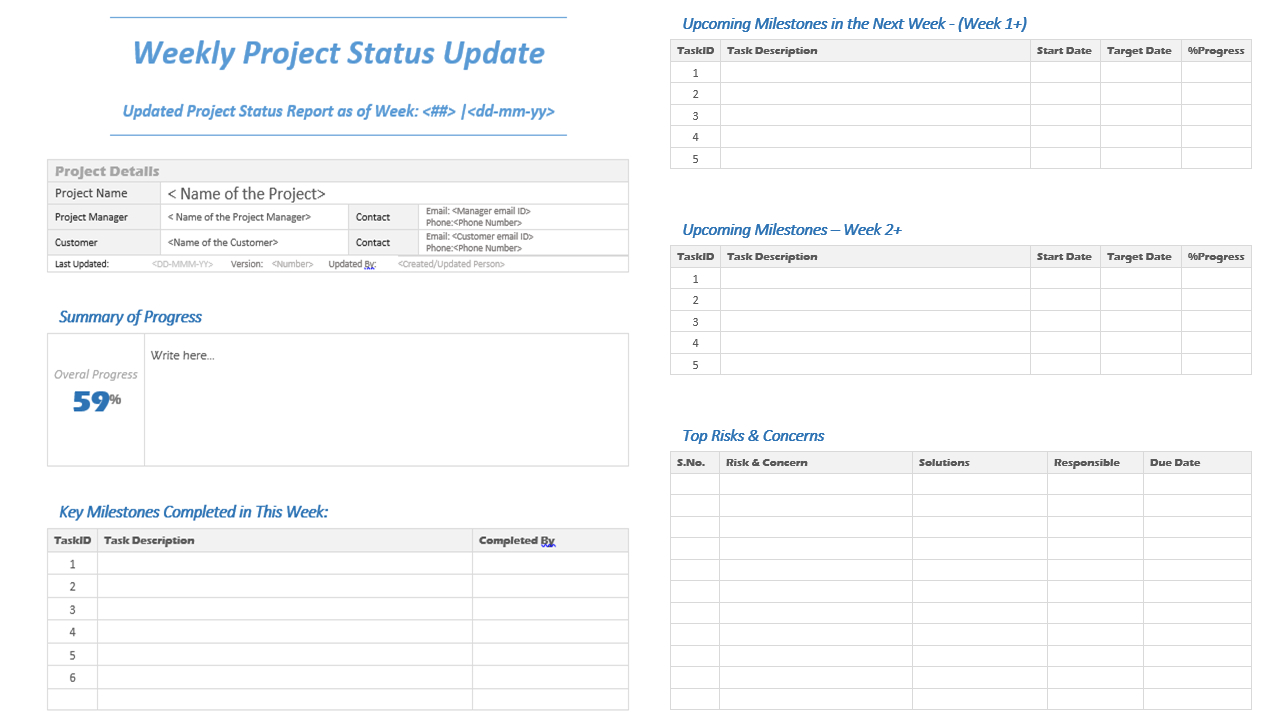The image size is (1280, 720).
Task: Click the "Top Risks & Concerns" heading
Action: pos(753,435)
